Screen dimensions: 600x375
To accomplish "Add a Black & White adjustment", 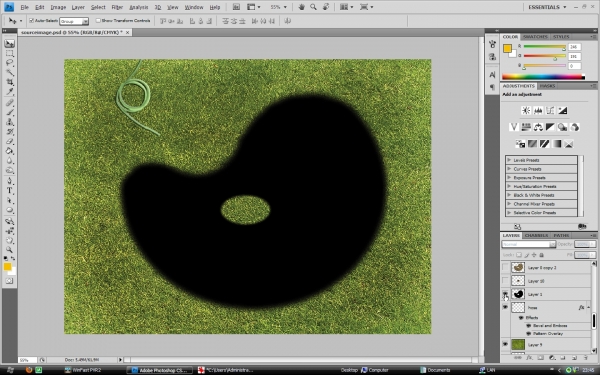I will [x=550, y=127].
